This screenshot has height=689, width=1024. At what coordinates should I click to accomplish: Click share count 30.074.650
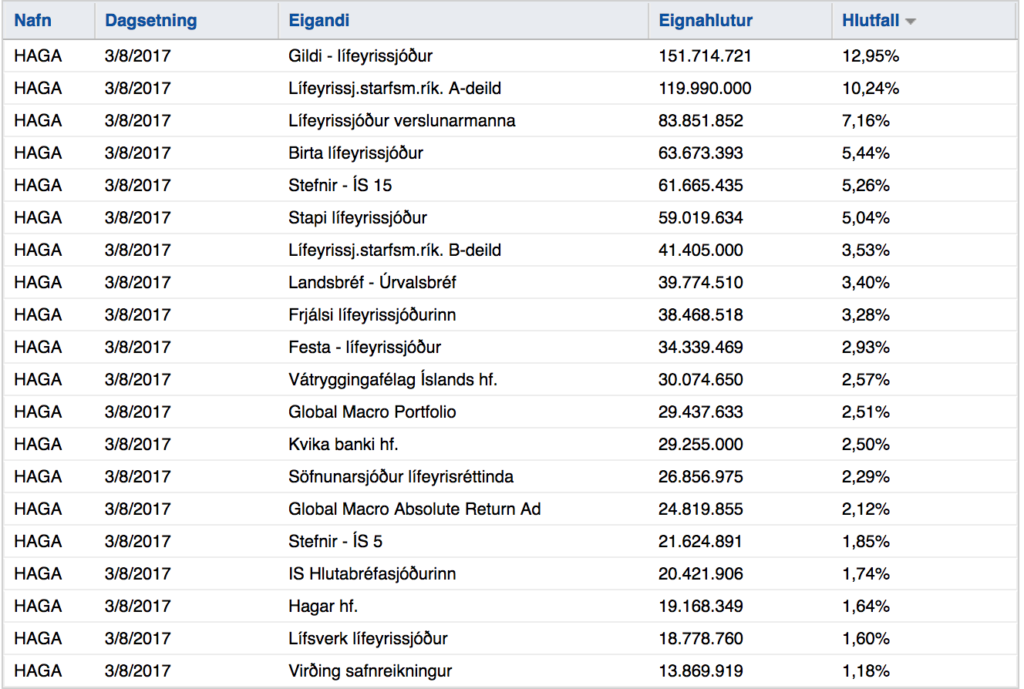[700, 379]
